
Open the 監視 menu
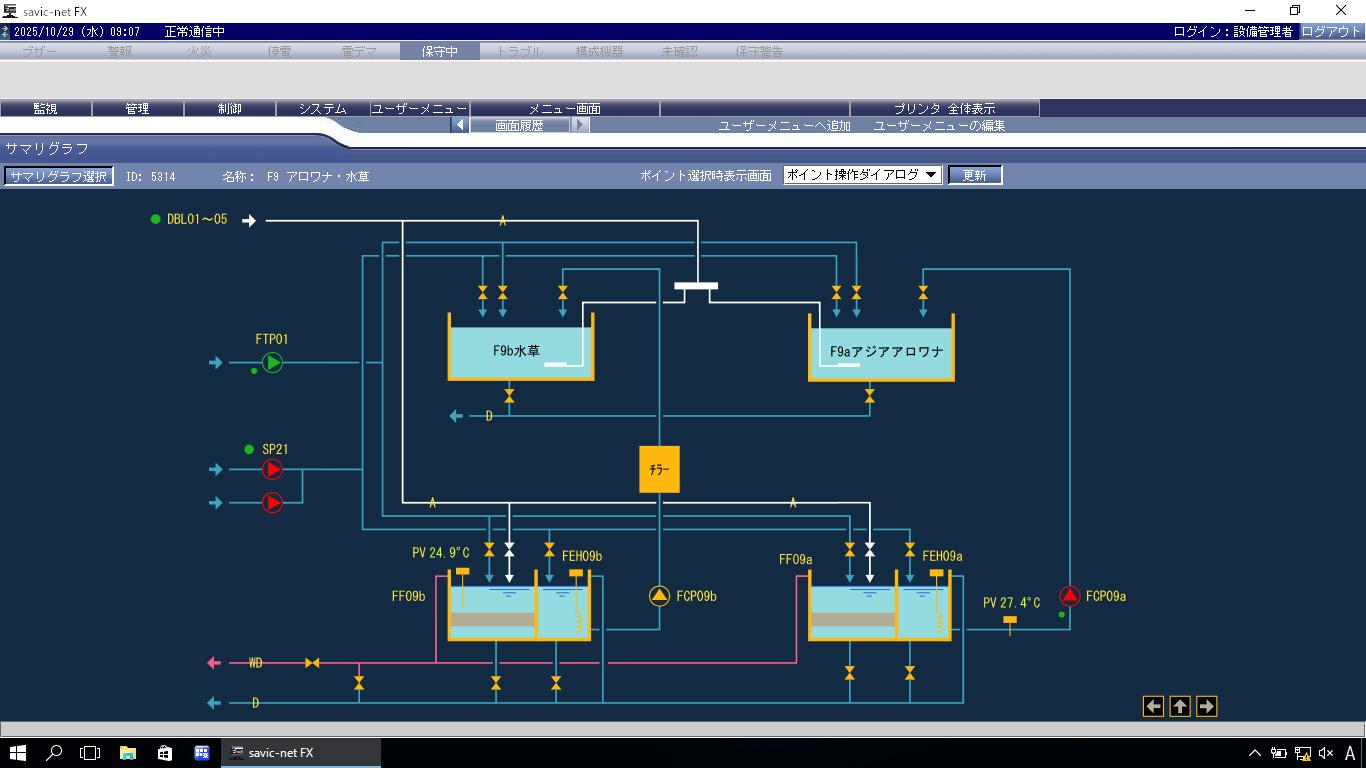coord(46,108)
